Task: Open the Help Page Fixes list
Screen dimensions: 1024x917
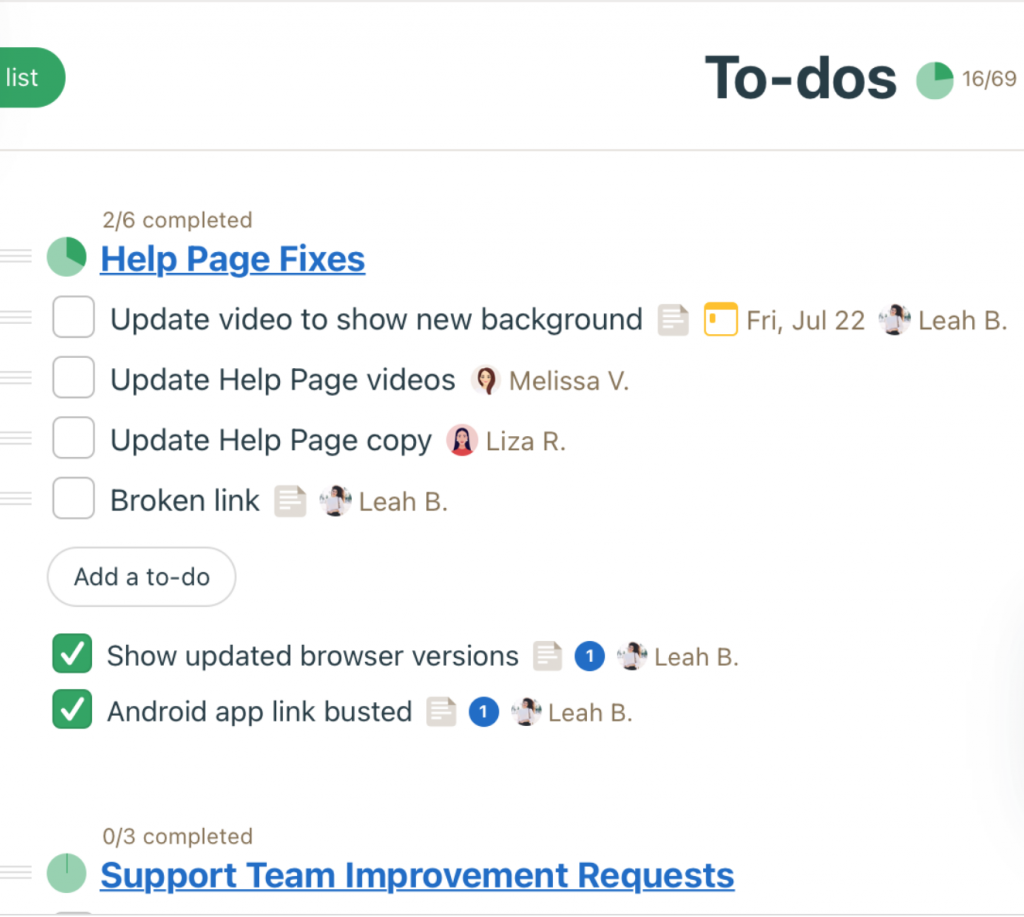Action: click(x=232, y=259)
